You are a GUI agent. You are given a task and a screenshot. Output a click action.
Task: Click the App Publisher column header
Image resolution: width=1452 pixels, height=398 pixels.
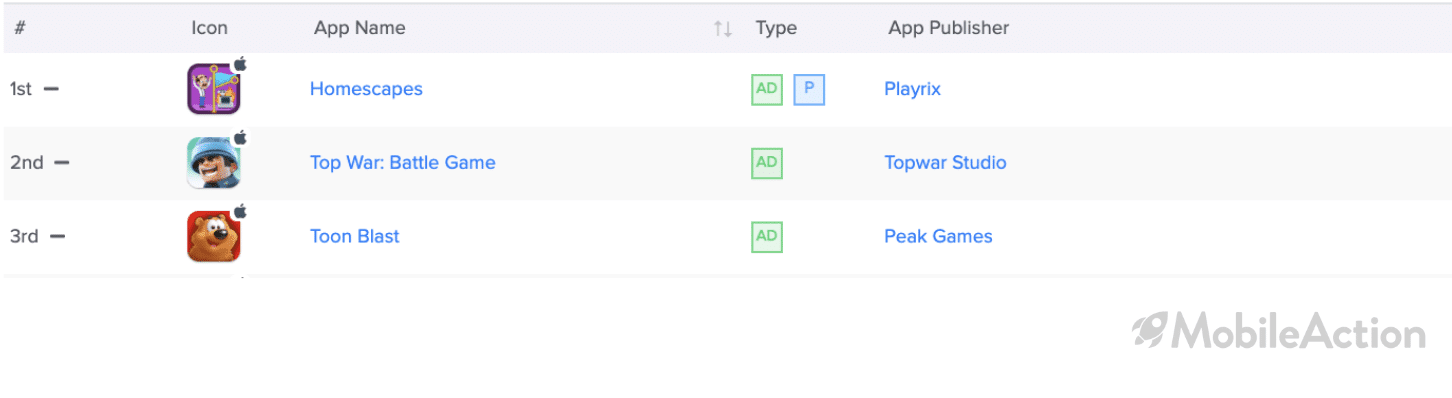(x=949, y=28)
